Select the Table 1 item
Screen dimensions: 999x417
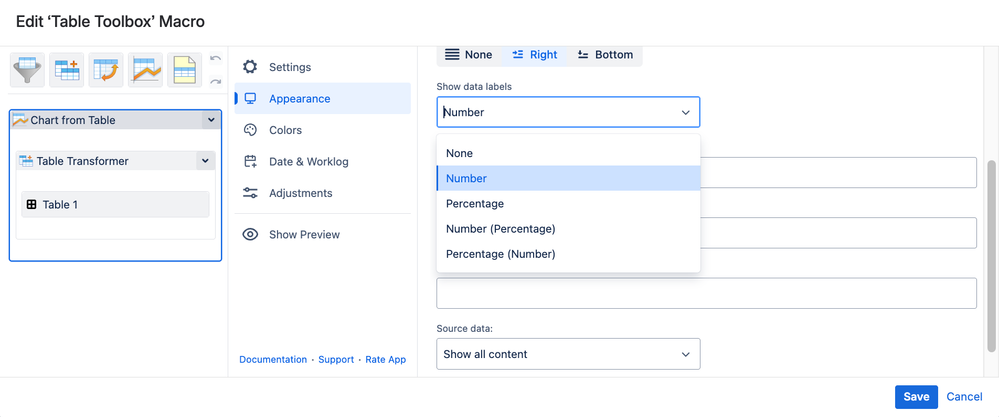[x=115, y=204]
